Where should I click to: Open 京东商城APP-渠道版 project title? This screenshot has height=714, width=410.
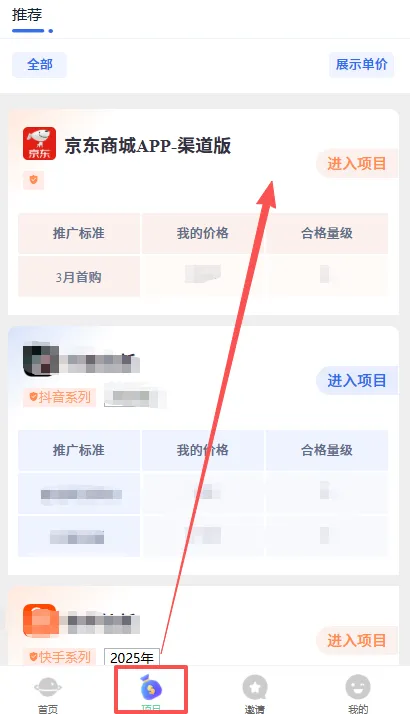coord(148,146)
